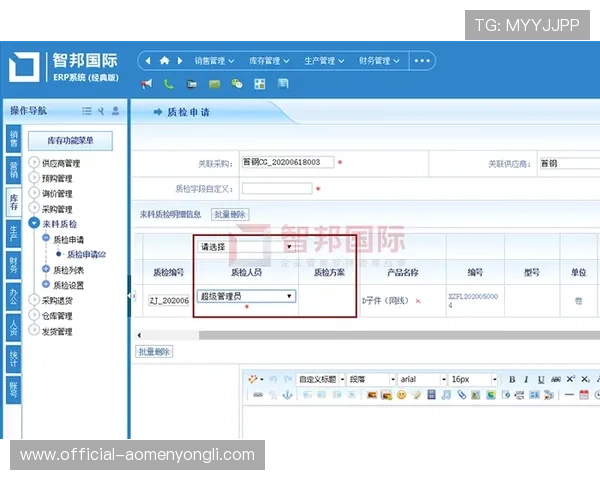
Task: Expand 预购管理 tree node
Action: (x=34, y=178)
